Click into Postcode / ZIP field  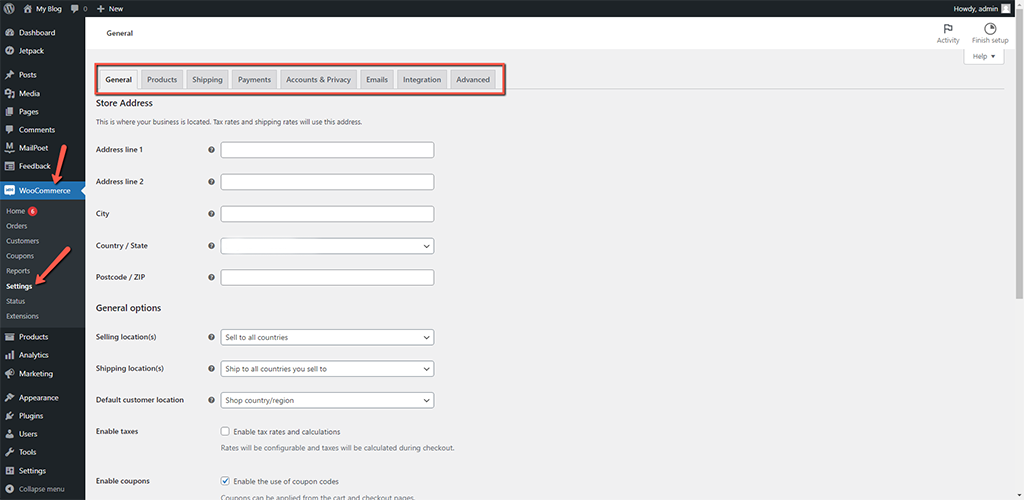(x=327, y=277)
